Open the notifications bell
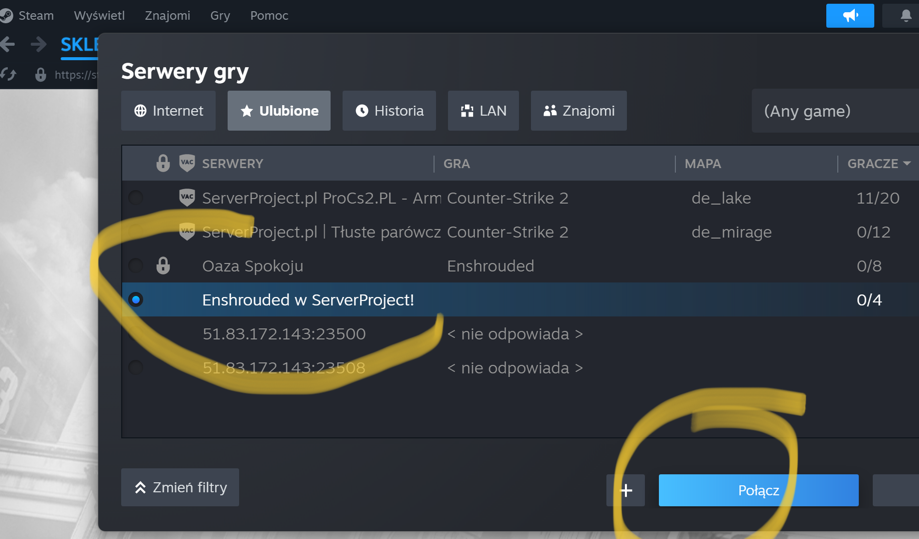This screenshot has width=919, height=539. click(x=905, y=16)
